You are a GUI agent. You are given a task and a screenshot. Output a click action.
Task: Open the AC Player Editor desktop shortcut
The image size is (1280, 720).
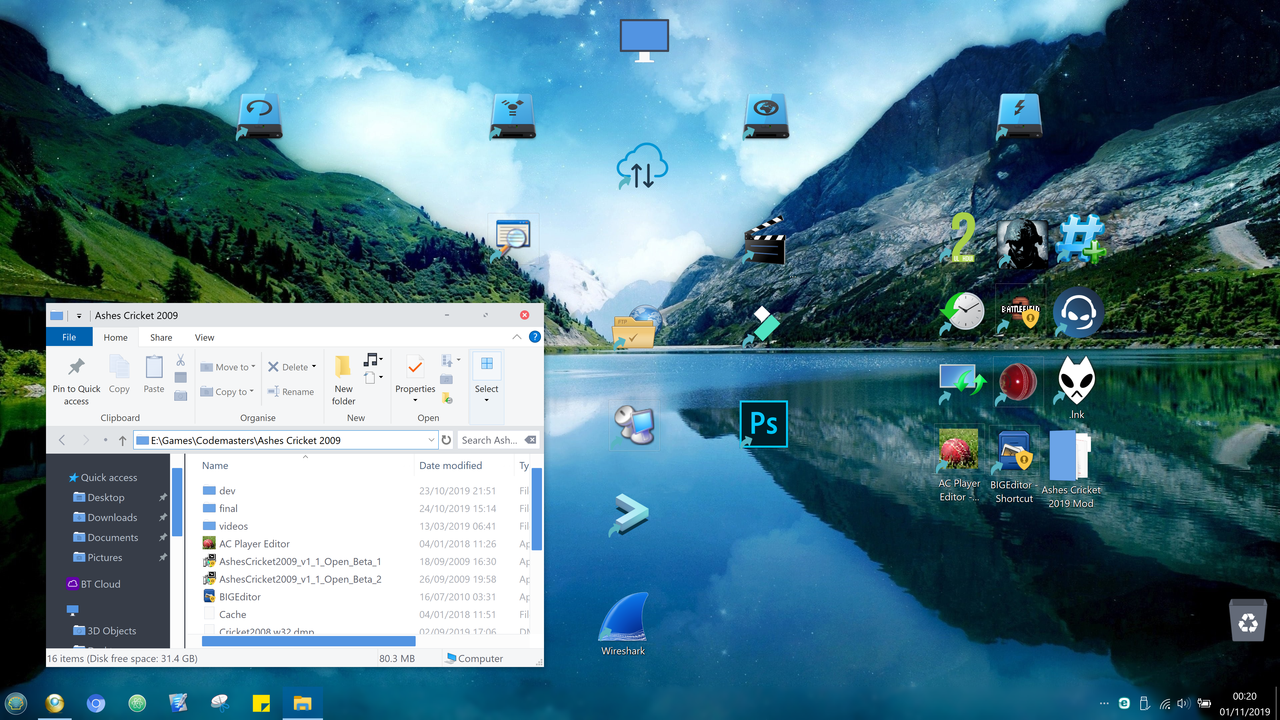coord(959,464)
